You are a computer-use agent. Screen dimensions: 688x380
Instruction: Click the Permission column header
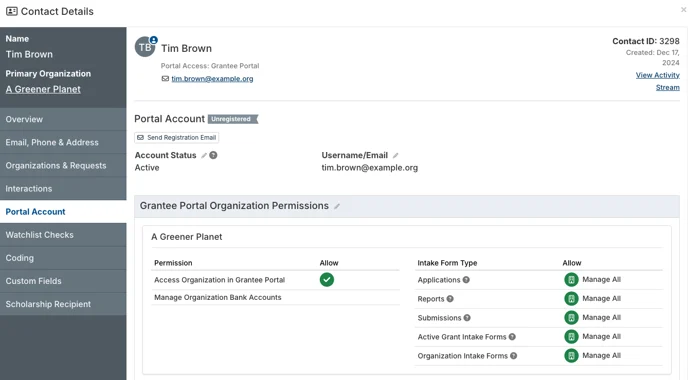(173, 263)
